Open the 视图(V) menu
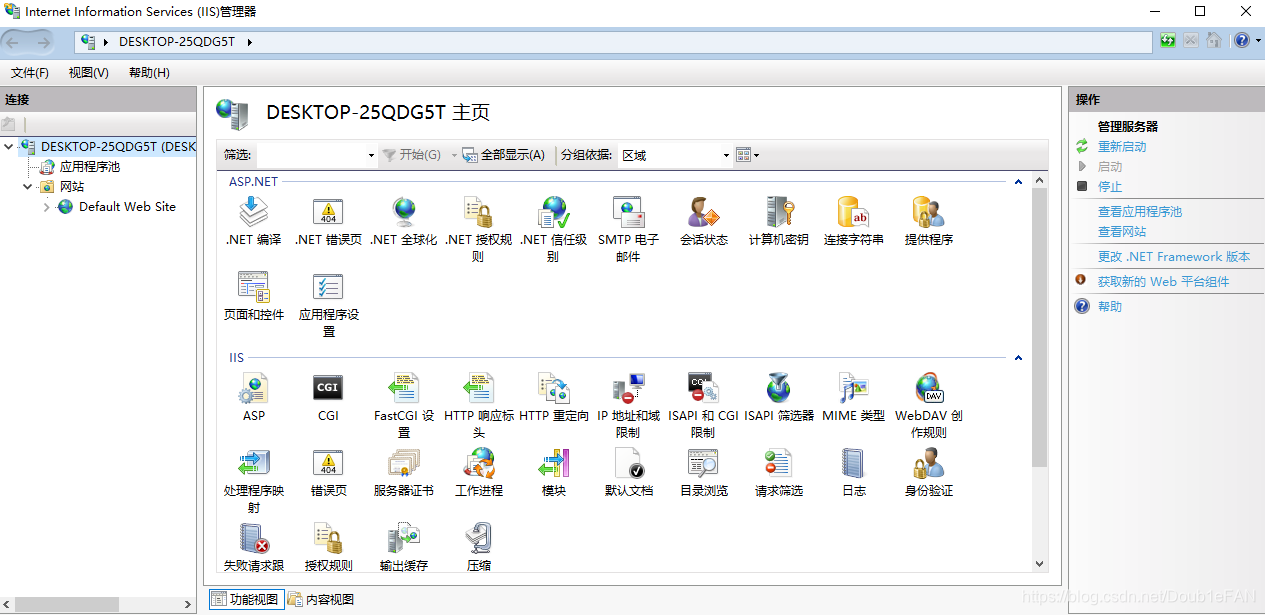Image resolution: width=1265 pixels, height=615 pixels. pyautogui.click(x=88, y=73)
